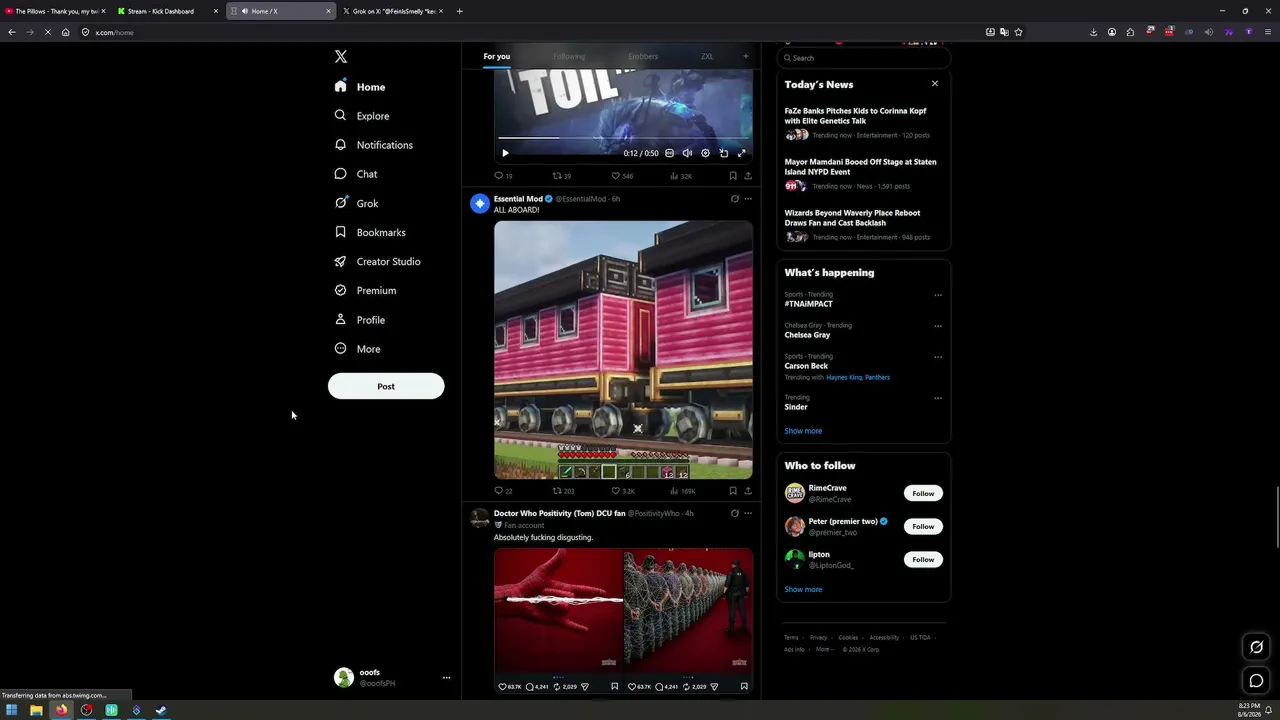Image resolution: width=1280 pixels, height=720 pixels.
Task: Add a new timeline tab with plus icon
Action: click(745, 56)
